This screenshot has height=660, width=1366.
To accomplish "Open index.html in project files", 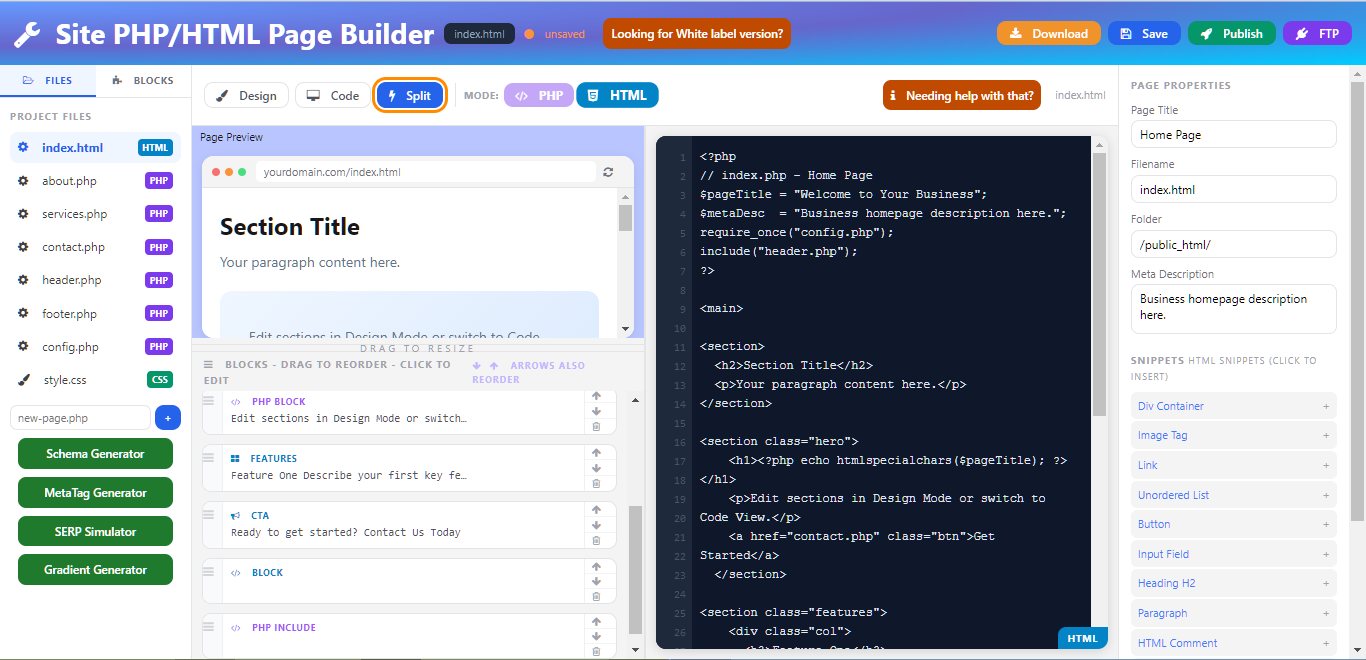I will point(95,148).
